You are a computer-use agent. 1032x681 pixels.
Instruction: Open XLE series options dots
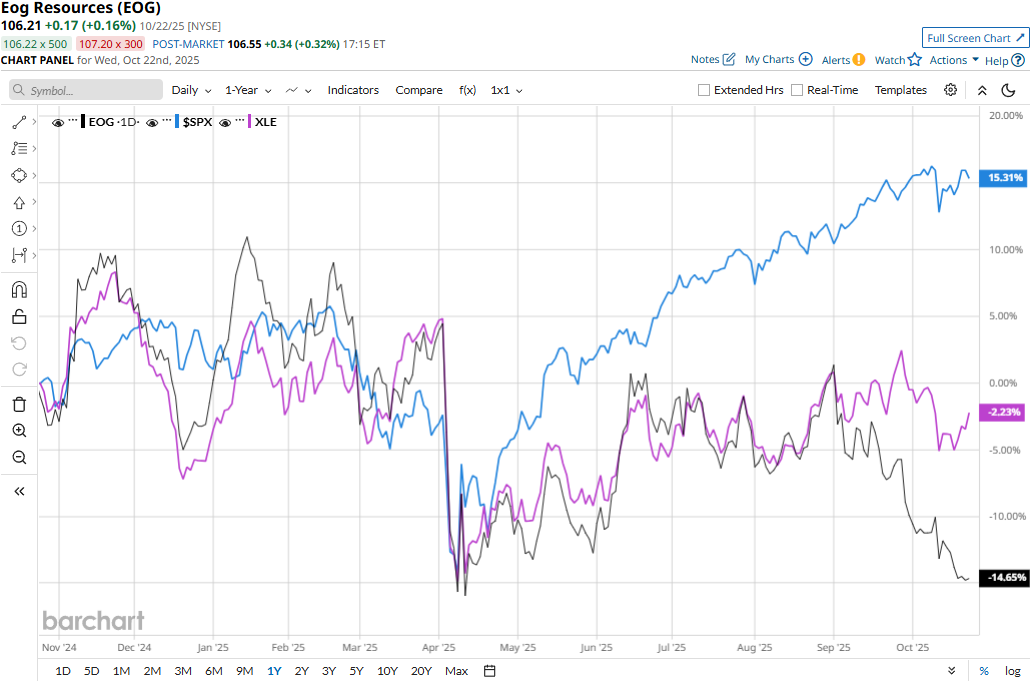(x=240, y=120)
